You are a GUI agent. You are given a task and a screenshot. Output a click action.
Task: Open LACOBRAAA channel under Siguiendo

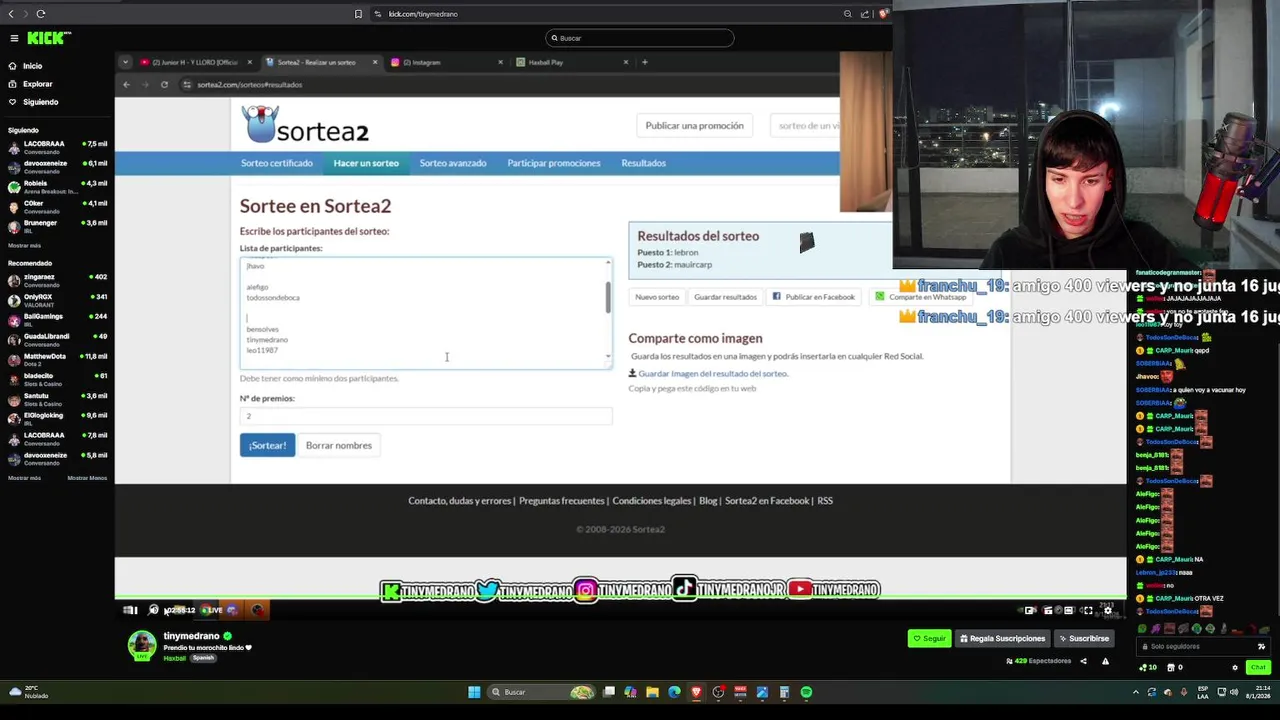tap(57, 147)
